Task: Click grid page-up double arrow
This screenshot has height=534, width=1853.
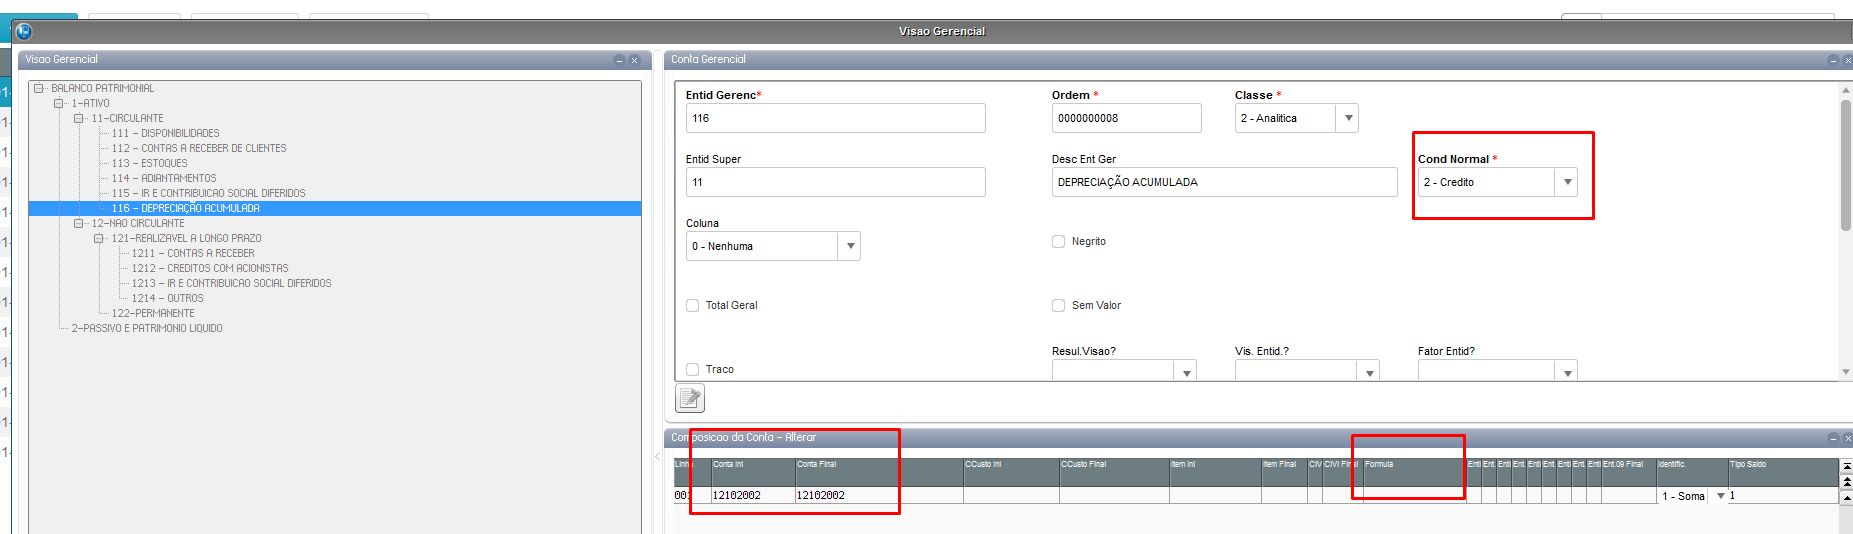Action: (1846, 482)
